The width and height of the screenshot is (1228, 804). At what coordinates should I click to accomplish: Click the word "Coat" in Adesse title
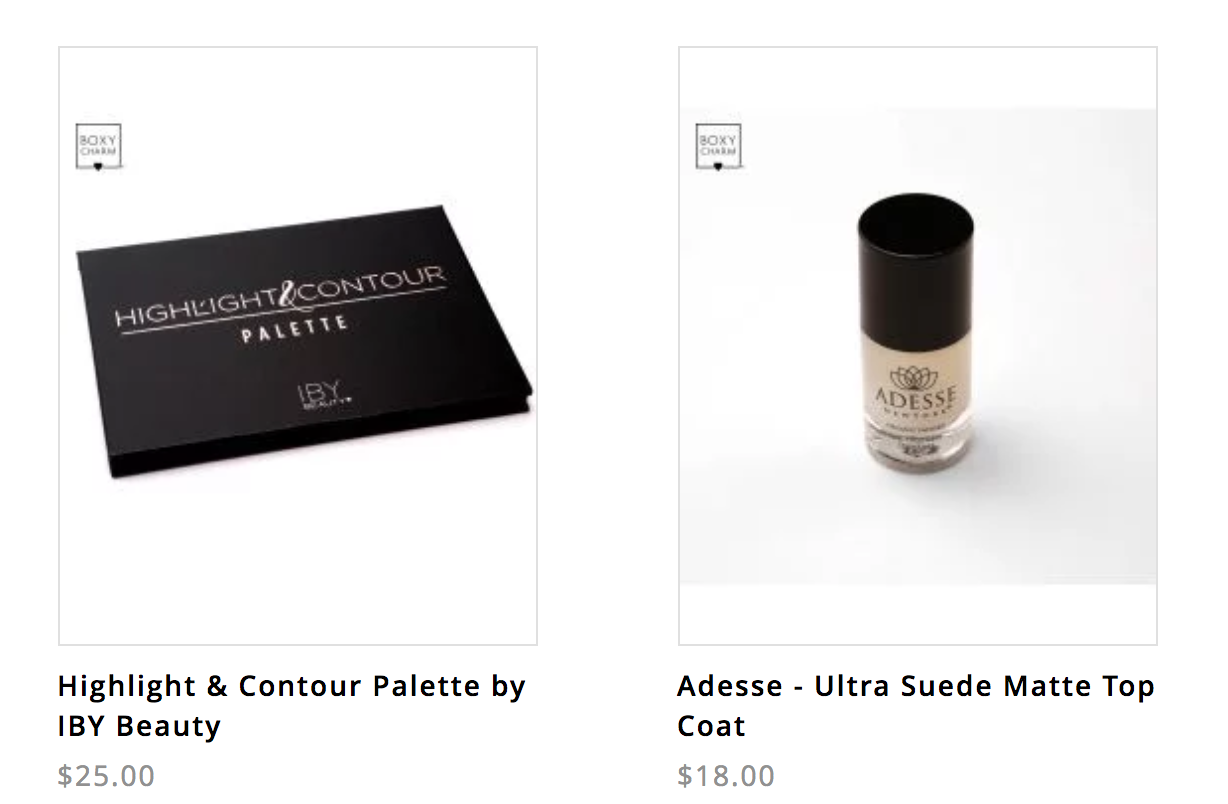(711, 726)
